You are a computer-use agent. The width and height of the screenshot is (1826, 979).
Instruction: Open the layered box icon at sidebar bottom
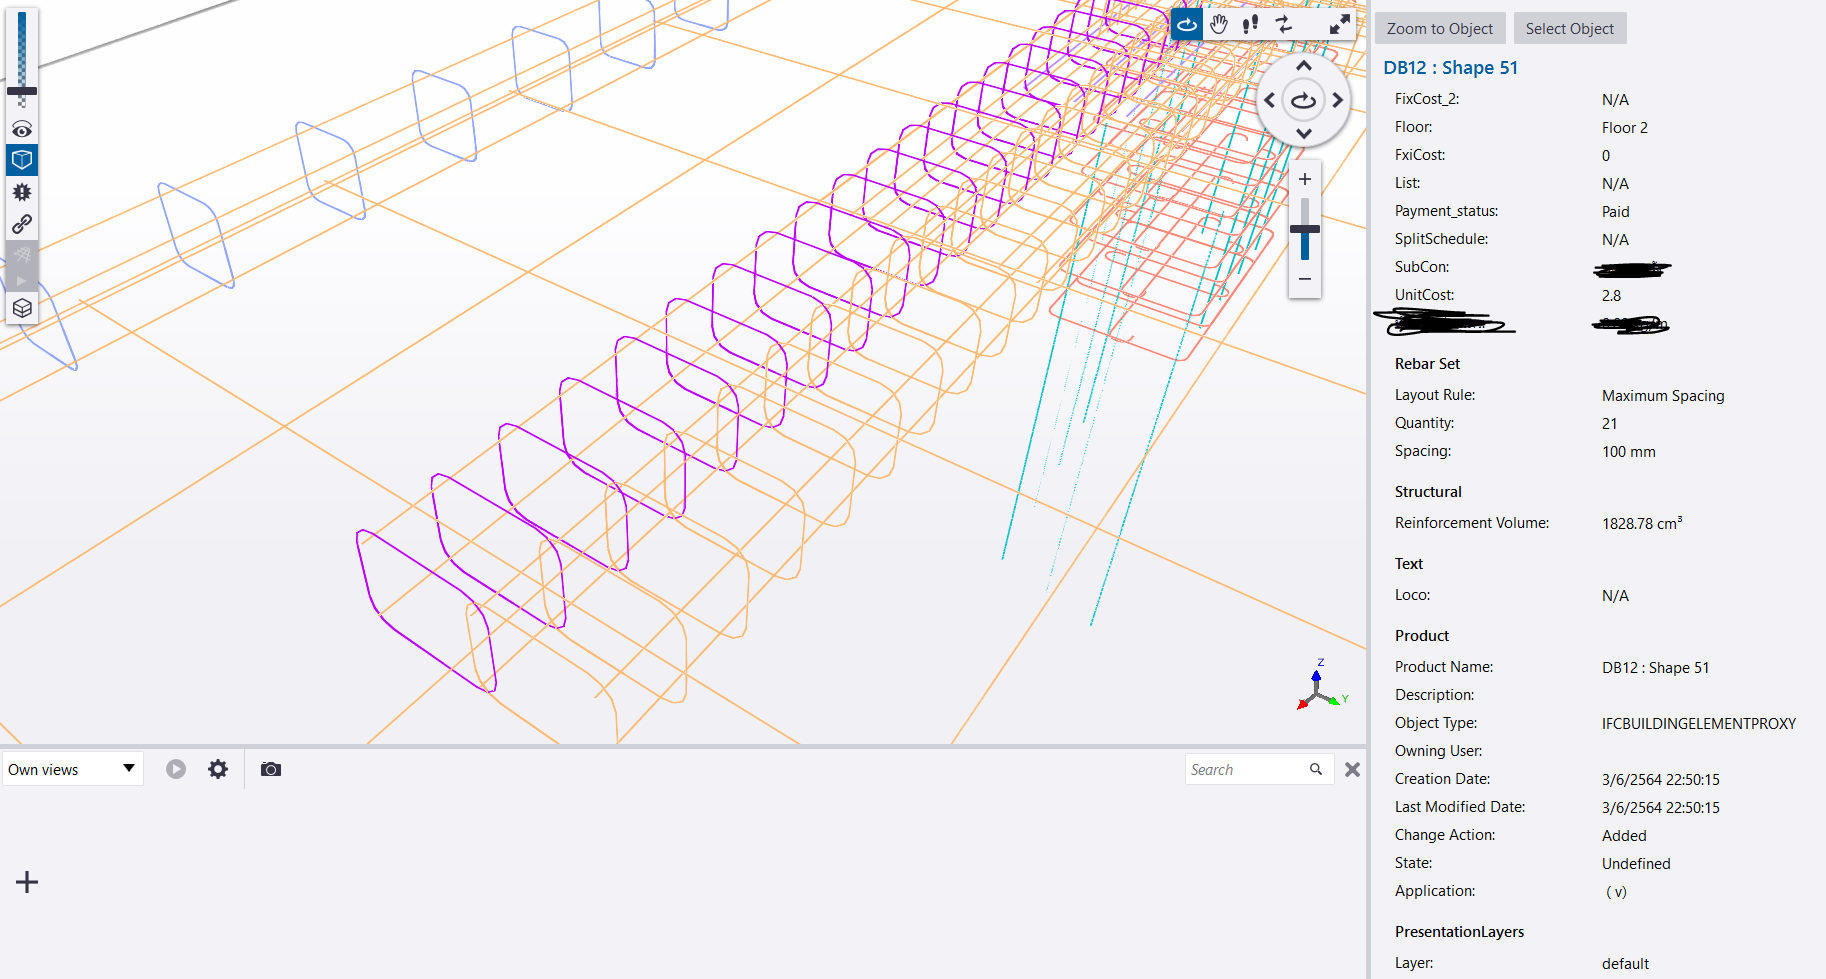[22, 308]
